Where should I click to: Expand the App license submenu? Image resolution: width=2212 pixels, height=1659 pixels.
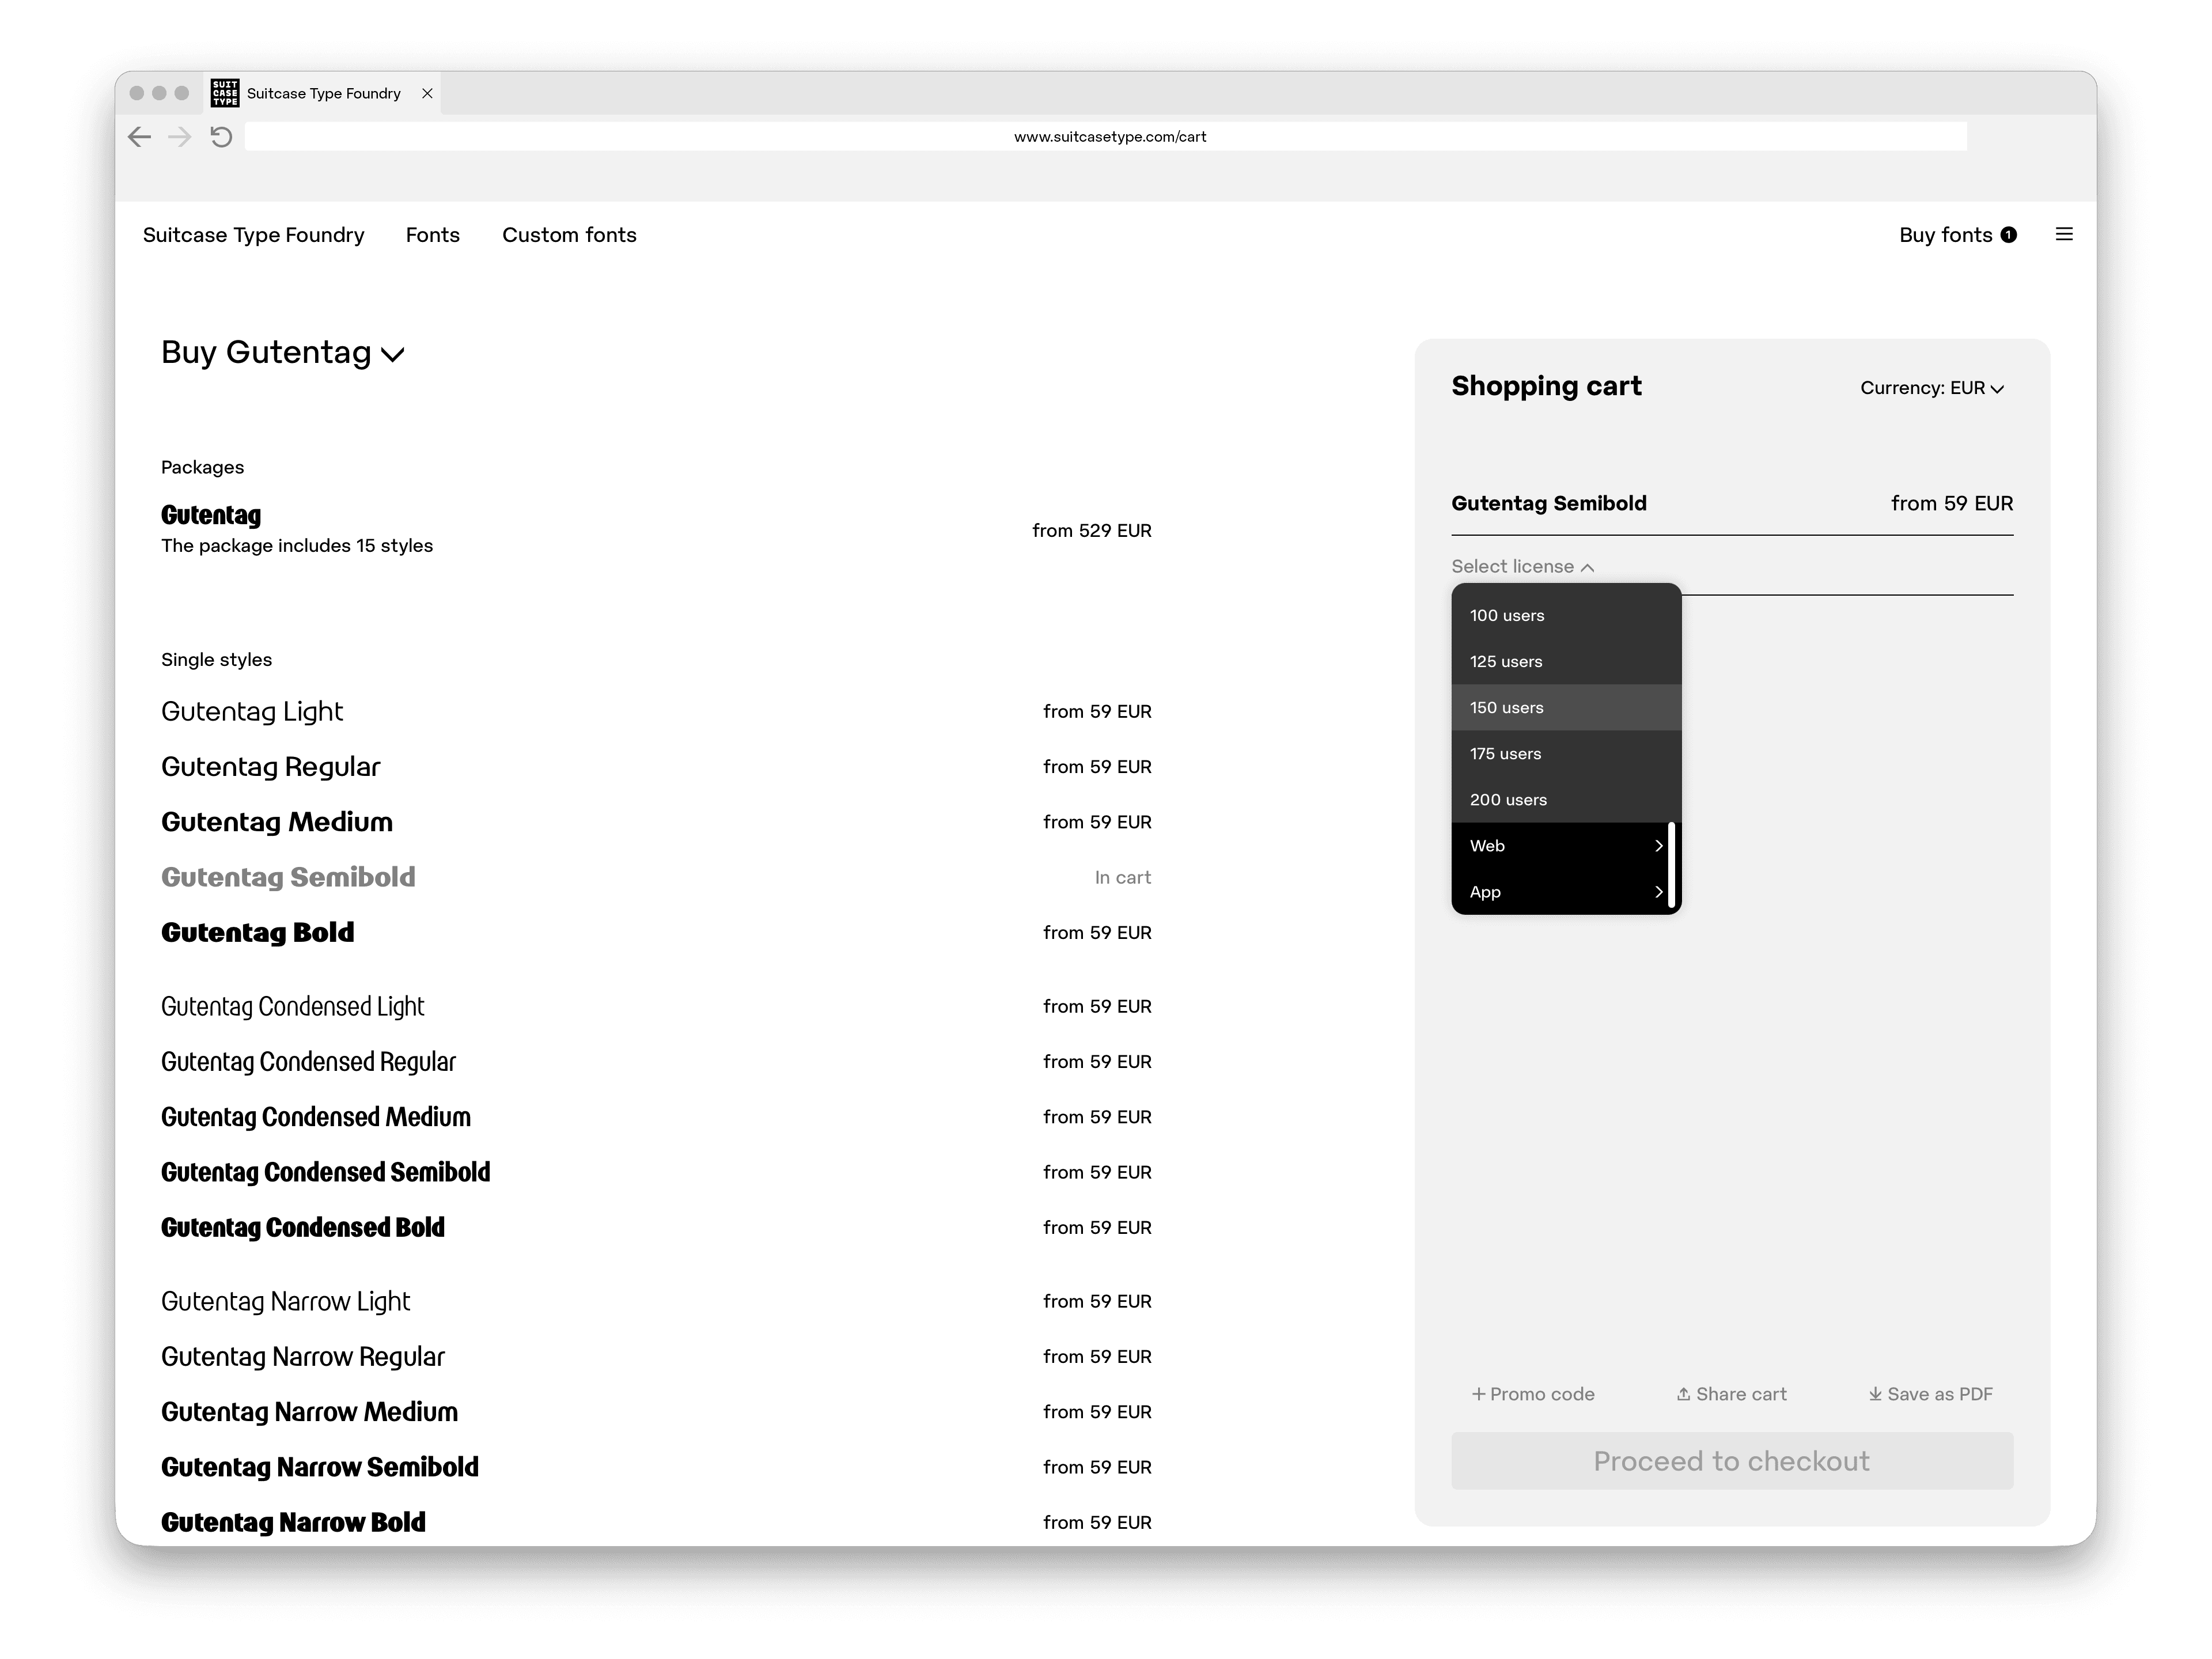(x=1566, y=892)
